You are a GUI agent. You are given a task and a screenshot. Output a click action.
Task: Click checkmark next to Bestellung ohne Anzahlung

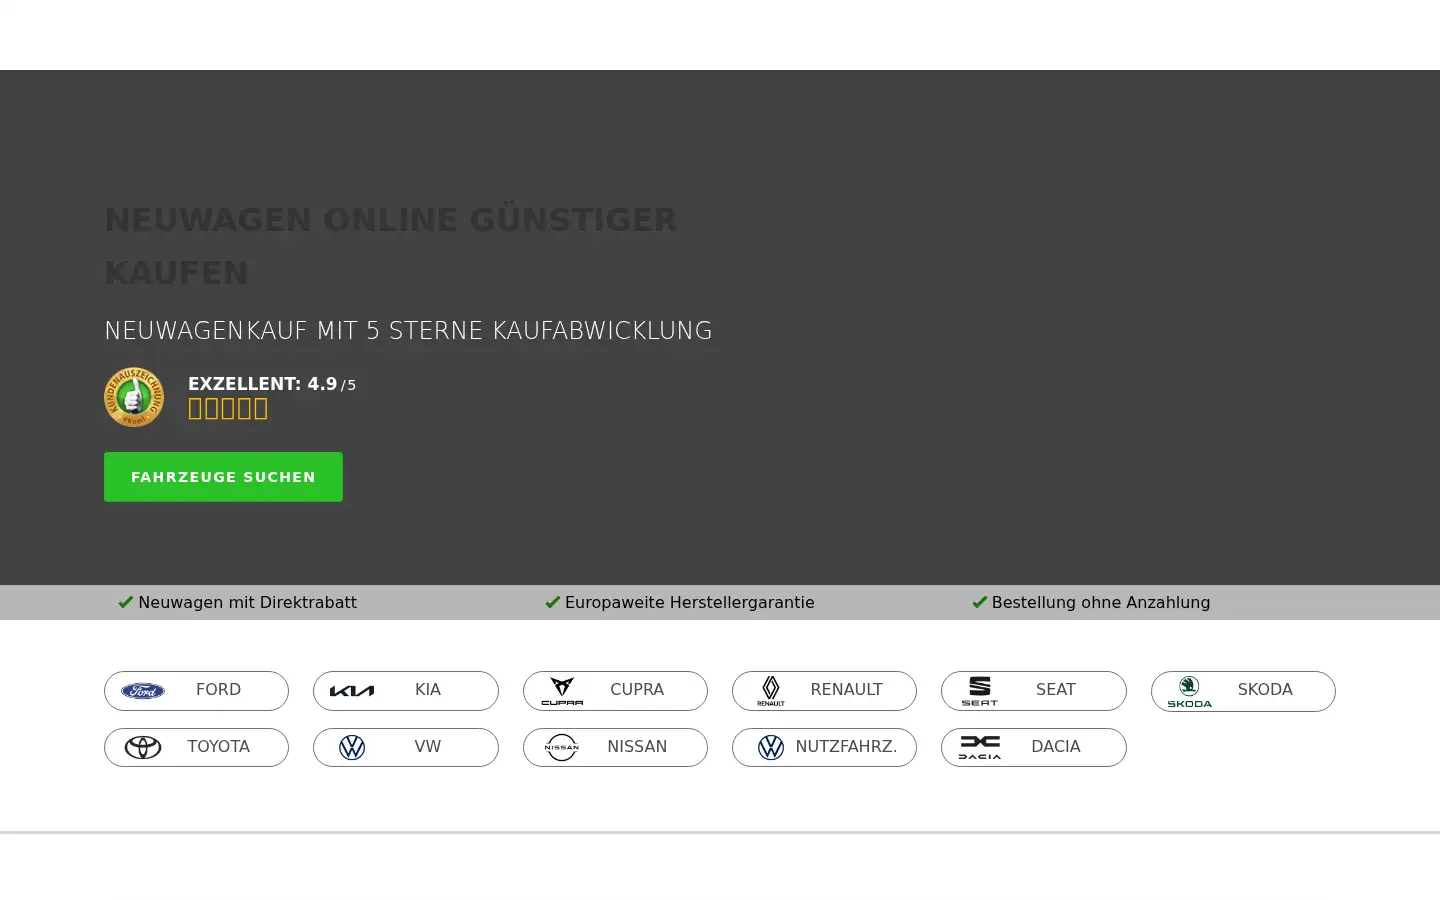coord(979,602)
